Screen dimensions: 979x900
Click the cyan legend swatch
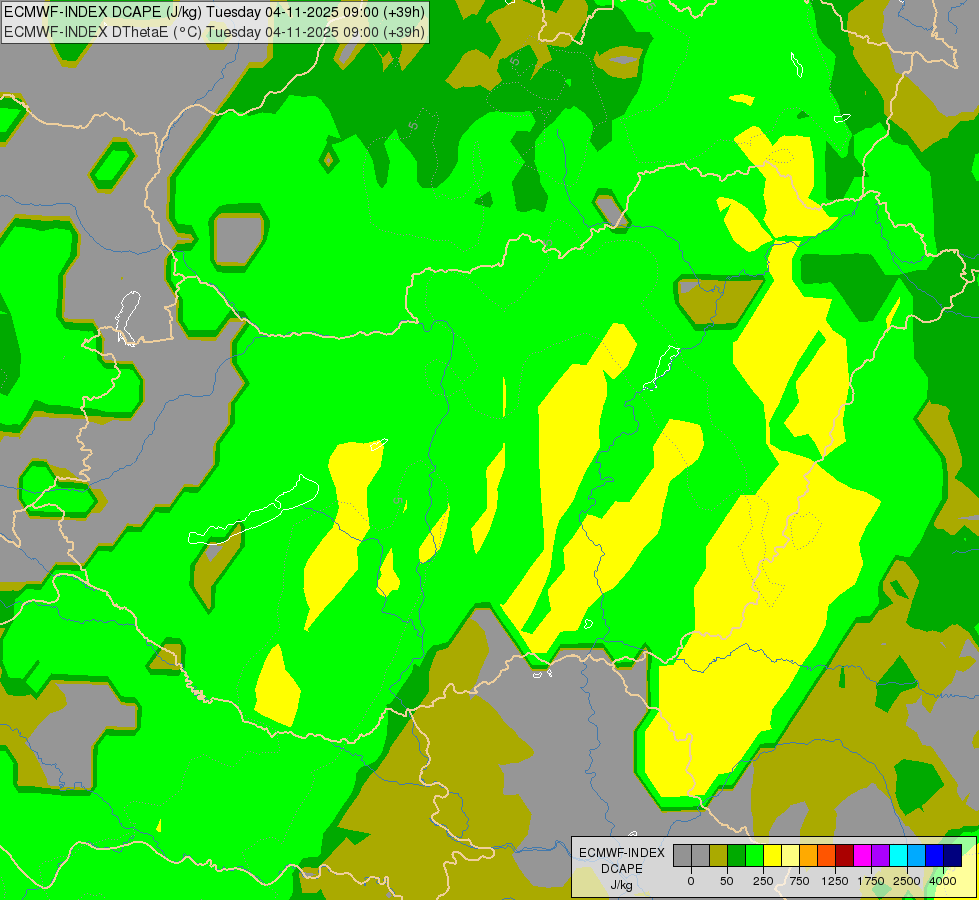898,855
